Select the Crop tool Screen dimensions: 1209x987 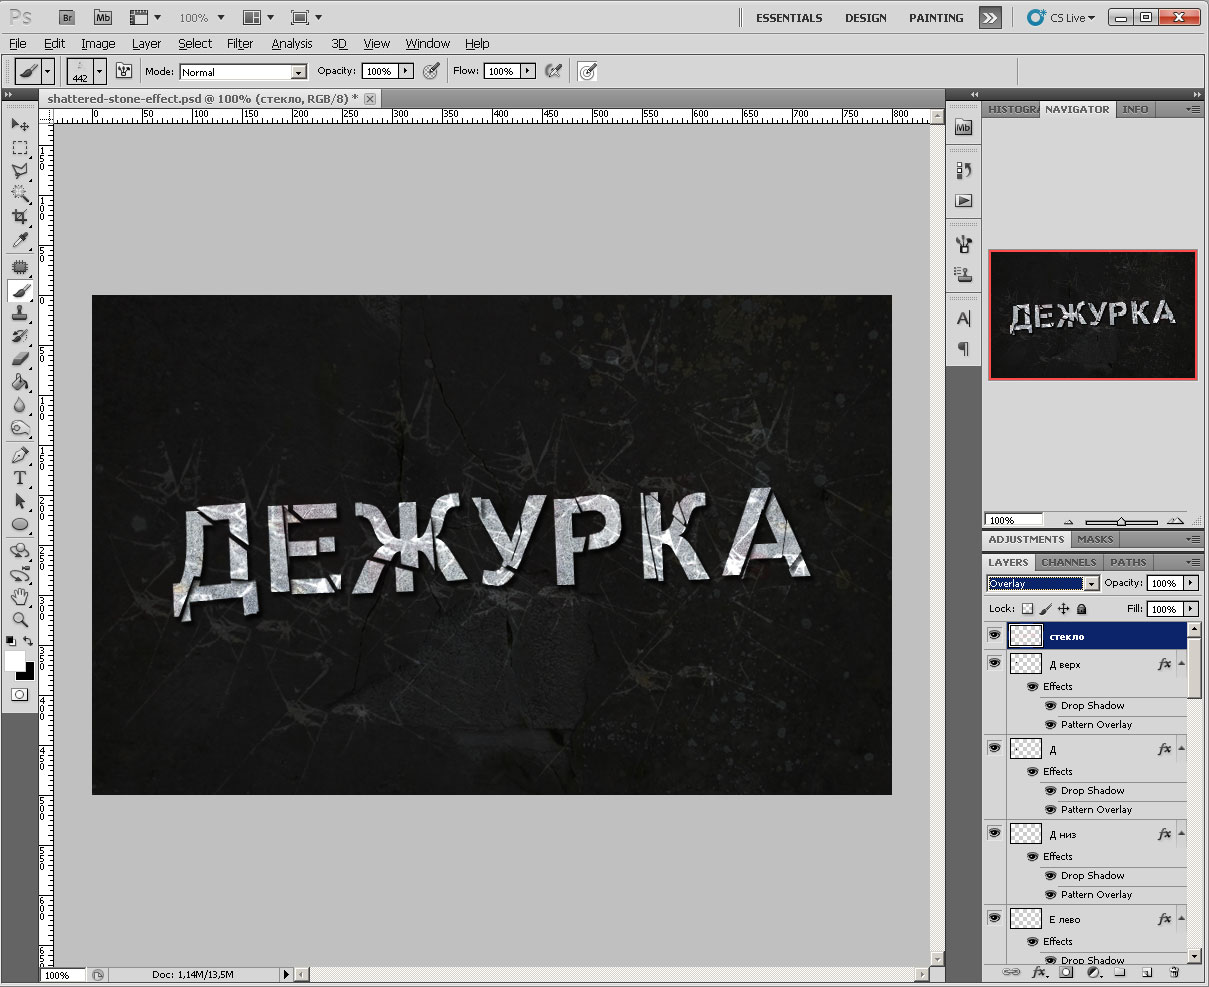click(19, 217)
